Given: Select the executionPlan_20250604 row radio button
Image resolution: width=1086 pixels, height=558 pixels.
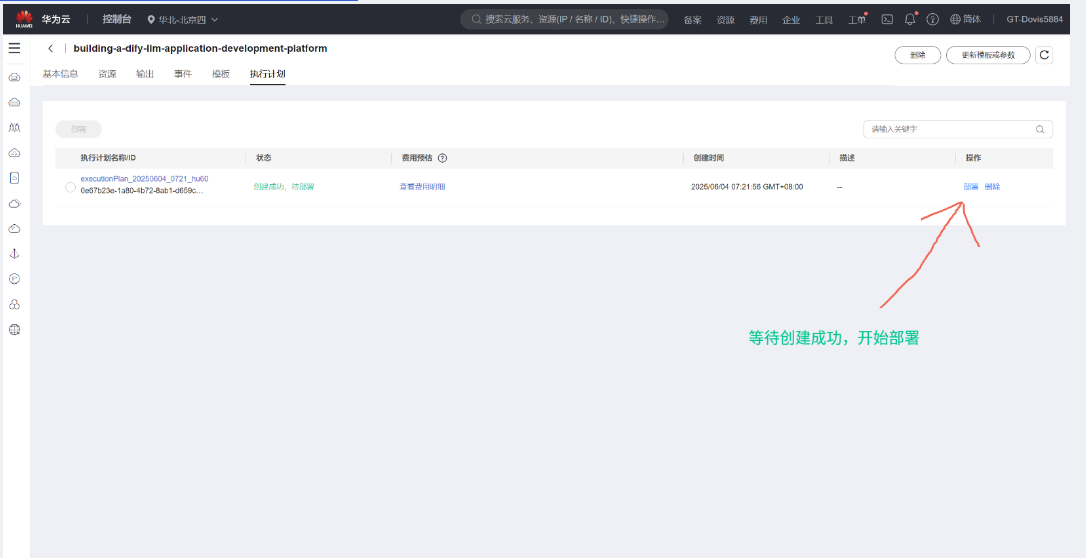Looking at the screenshot, I should pyautogui.click(x=70, y=187).
